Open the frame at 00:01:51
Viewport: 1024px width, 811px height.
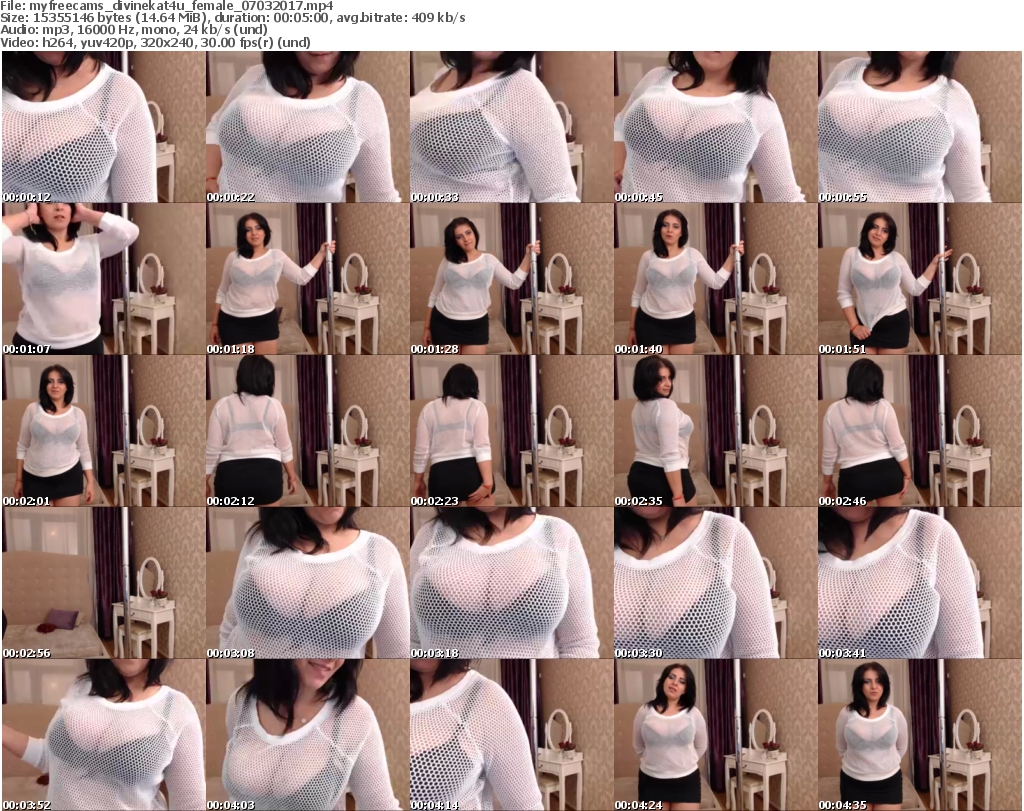click(x=920, y=279)
